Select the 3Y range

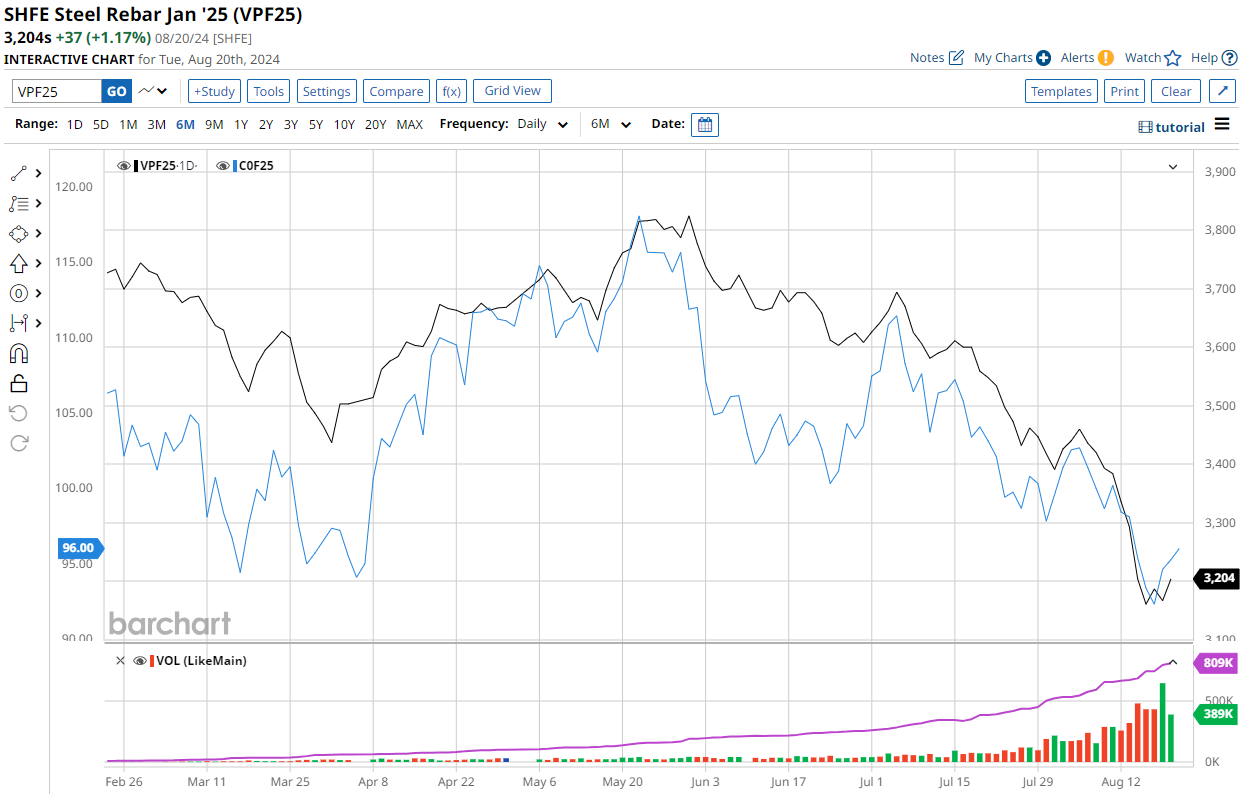290,125
